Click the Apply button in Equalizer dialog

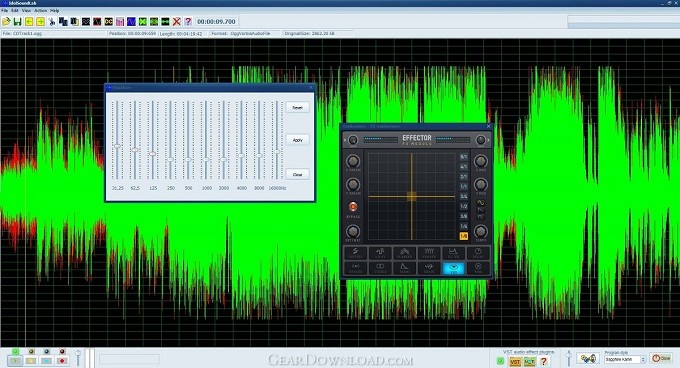pyautogui.click(x=298, y=140)
